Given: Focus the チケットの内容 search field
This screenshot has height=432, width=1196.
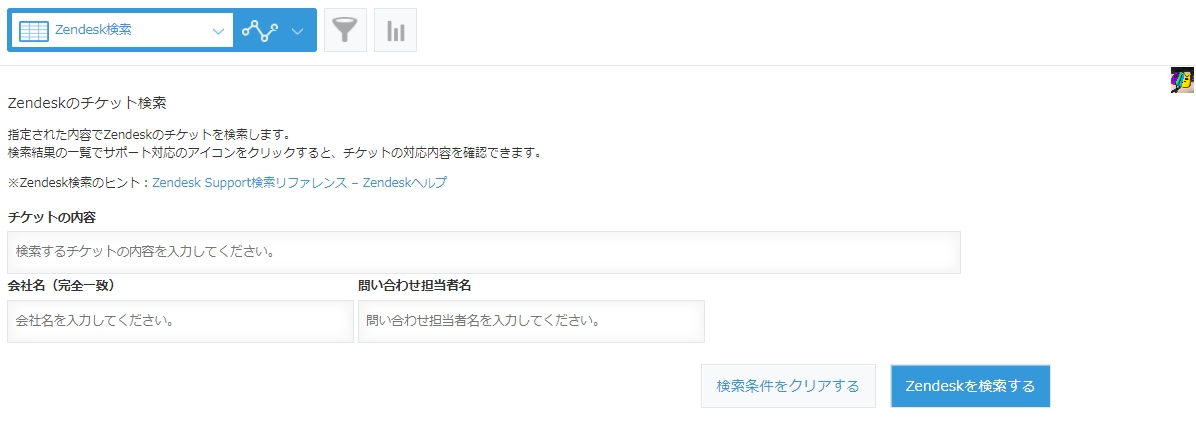Looking at the screenshot, I should click(x=484, y=252).
